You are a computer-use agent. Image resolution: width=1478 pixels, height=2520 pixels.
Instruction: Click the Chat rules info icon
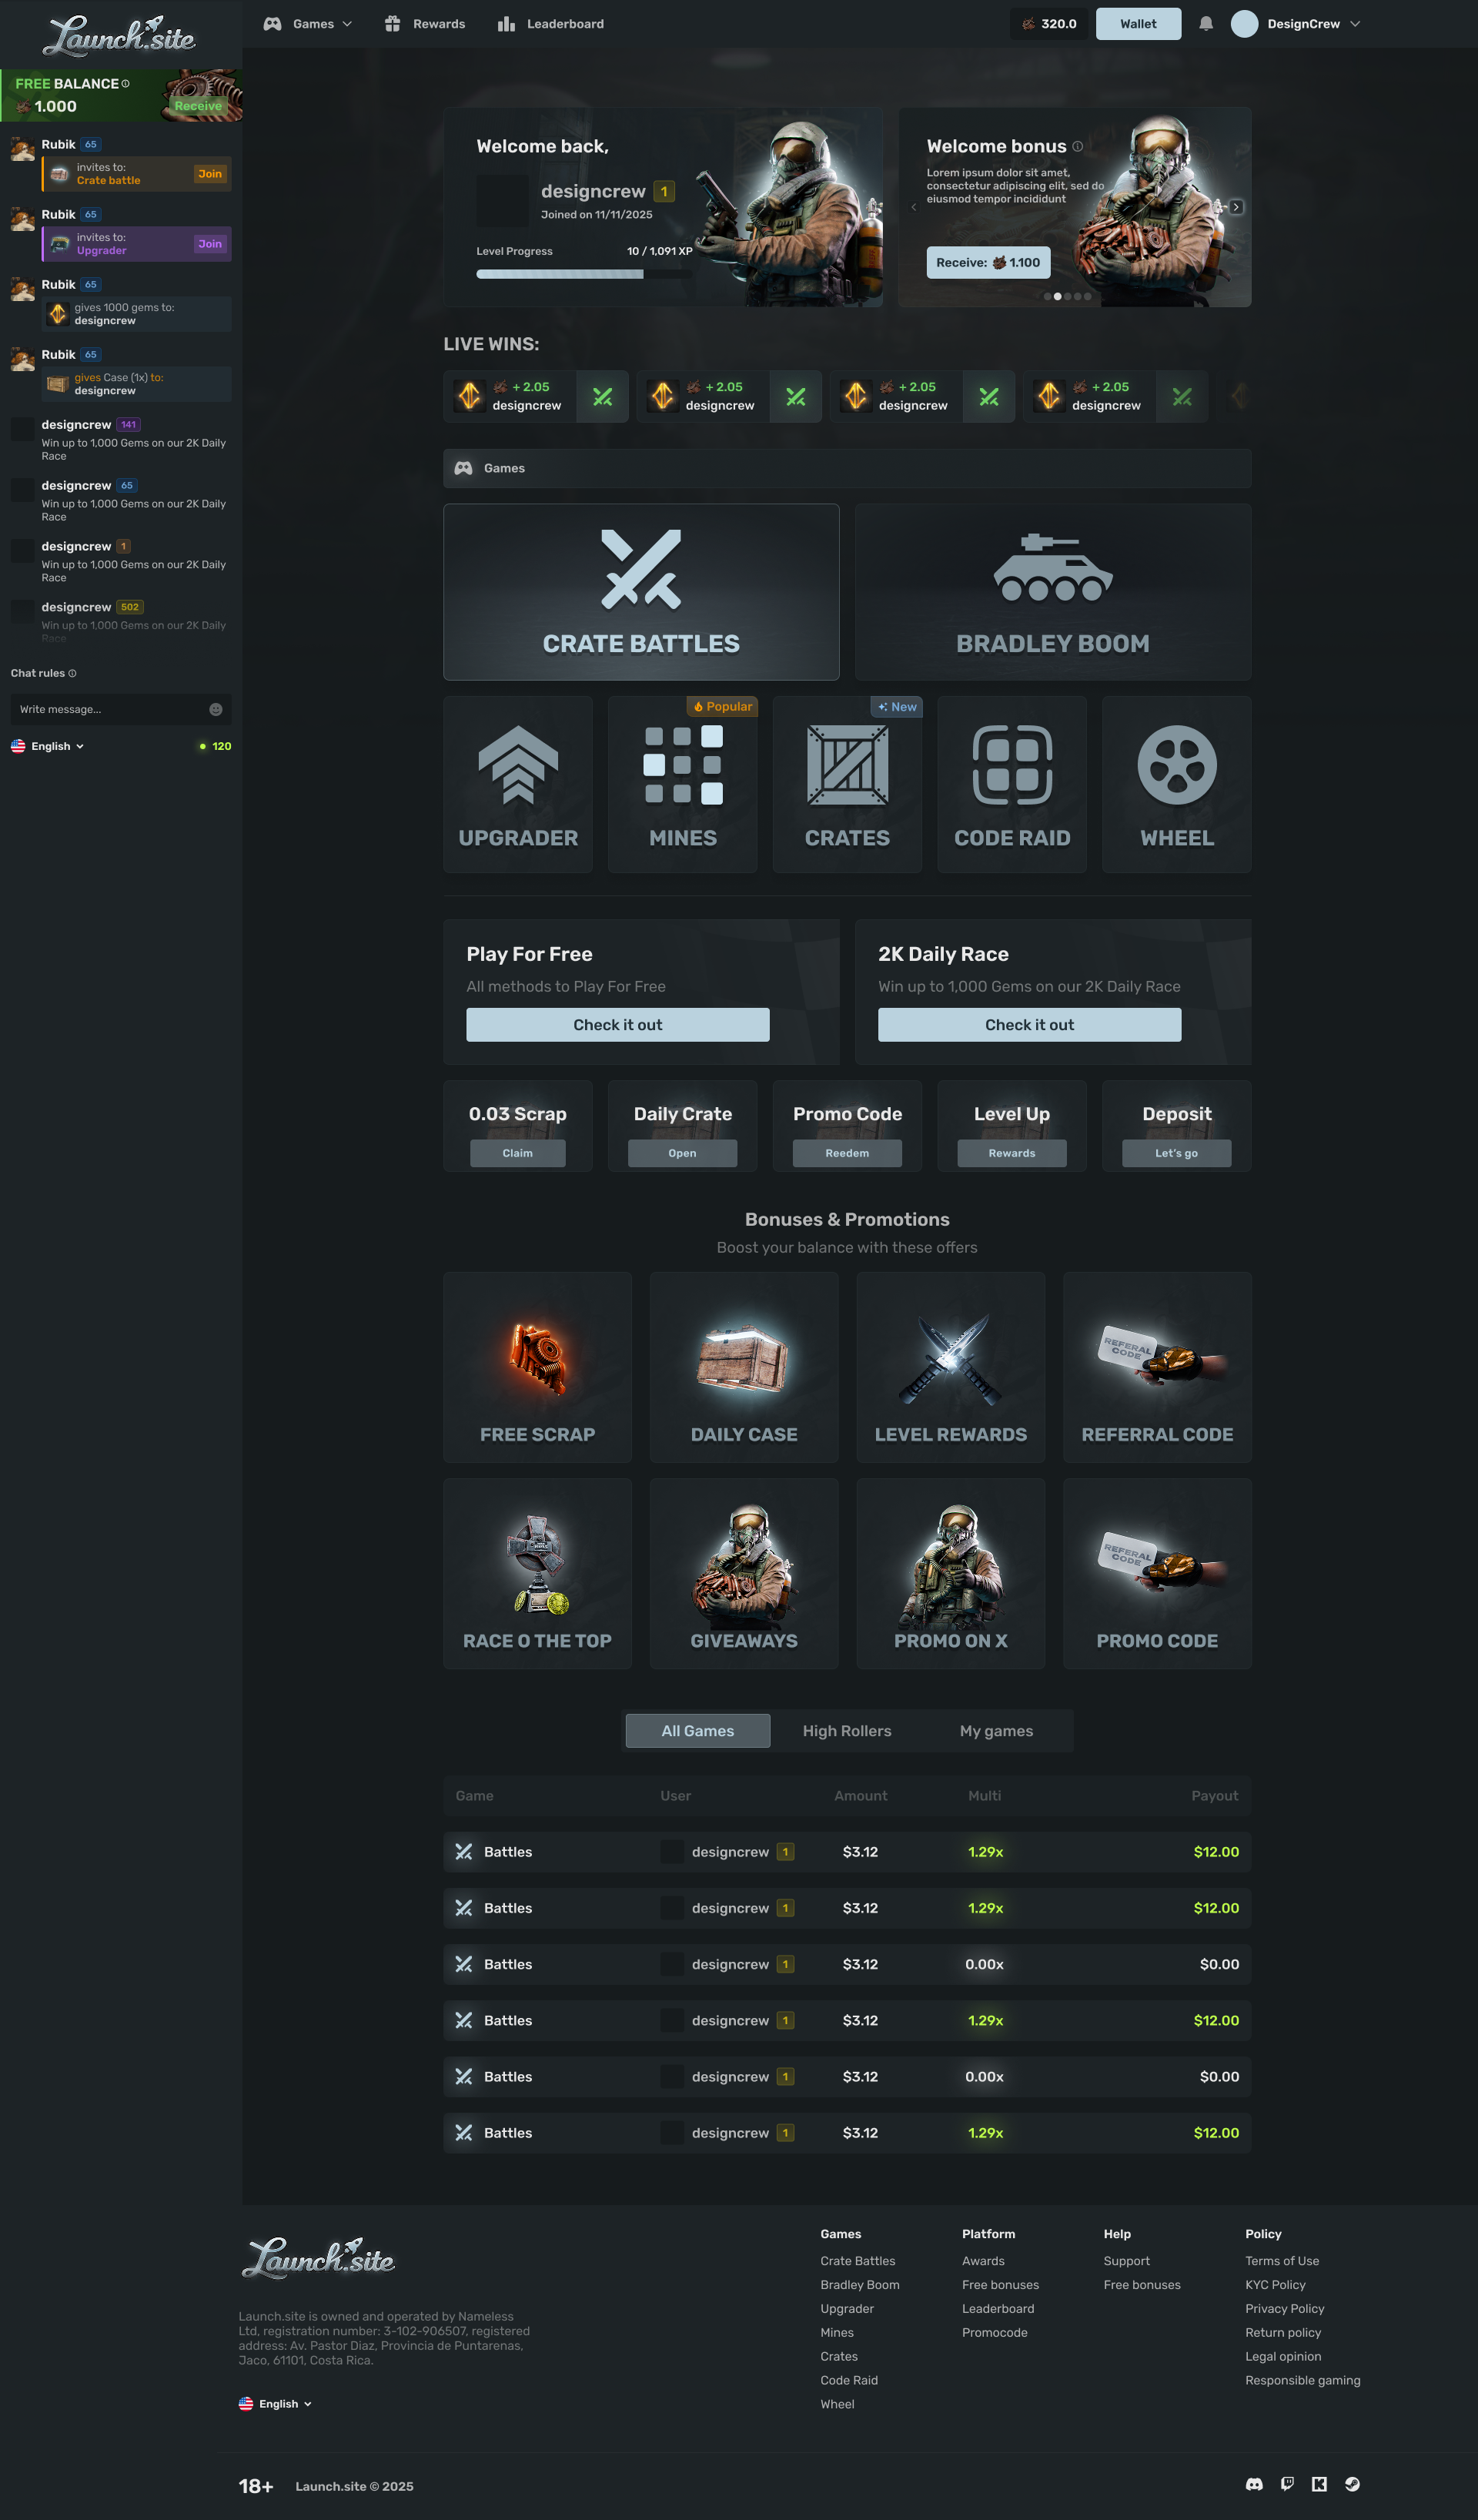coord(72,674)
